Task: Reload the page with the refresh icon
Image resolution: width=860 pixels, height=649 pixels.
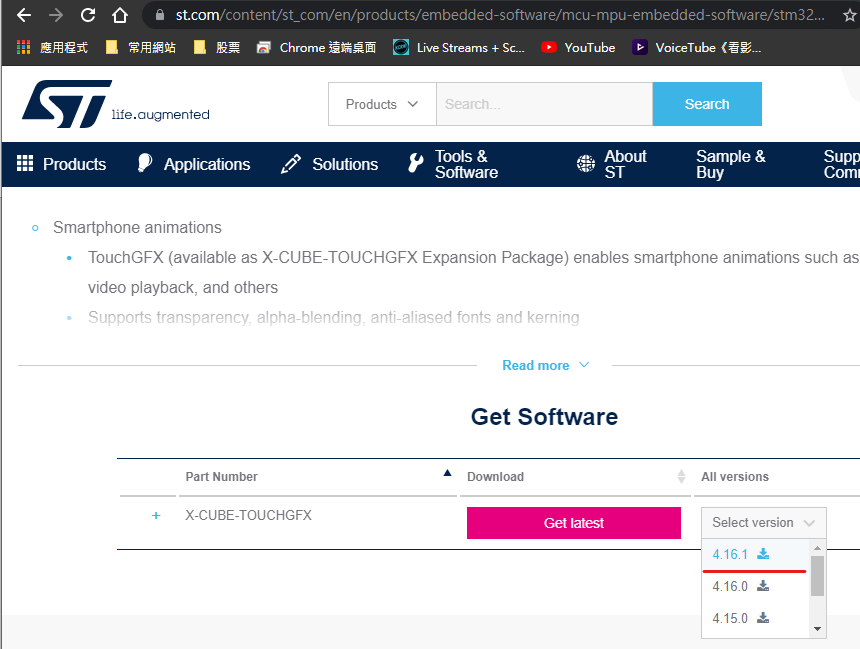Action: [x=88, y=15]
